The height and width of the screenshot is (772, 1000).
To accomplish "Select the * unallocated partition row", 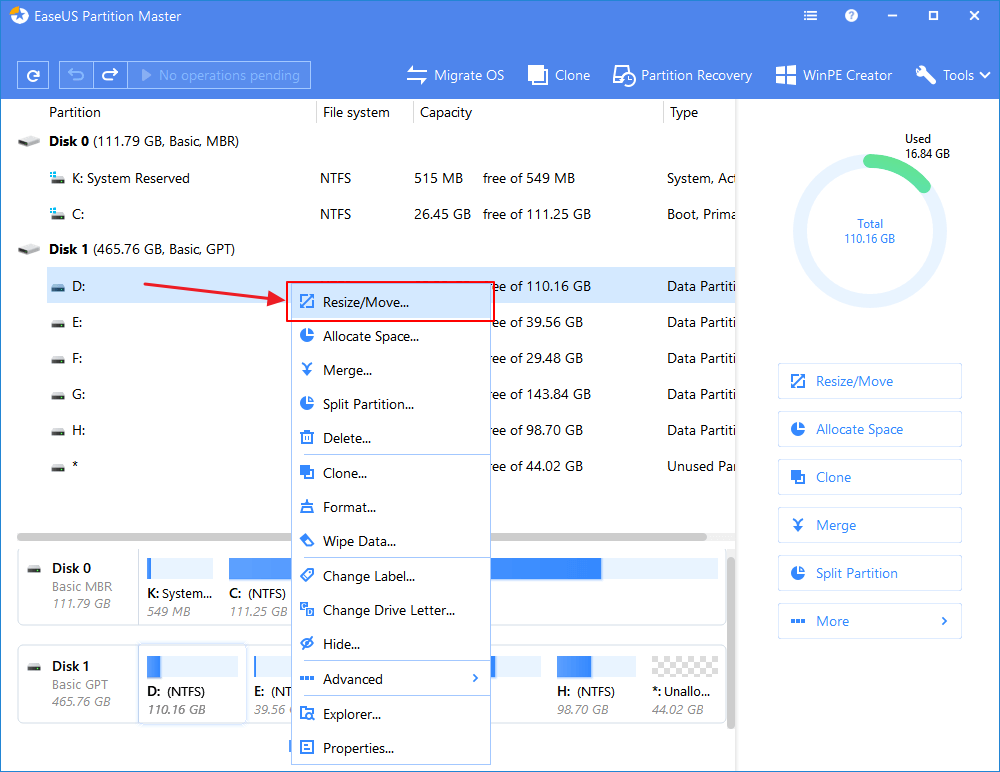I will [391, 466].
